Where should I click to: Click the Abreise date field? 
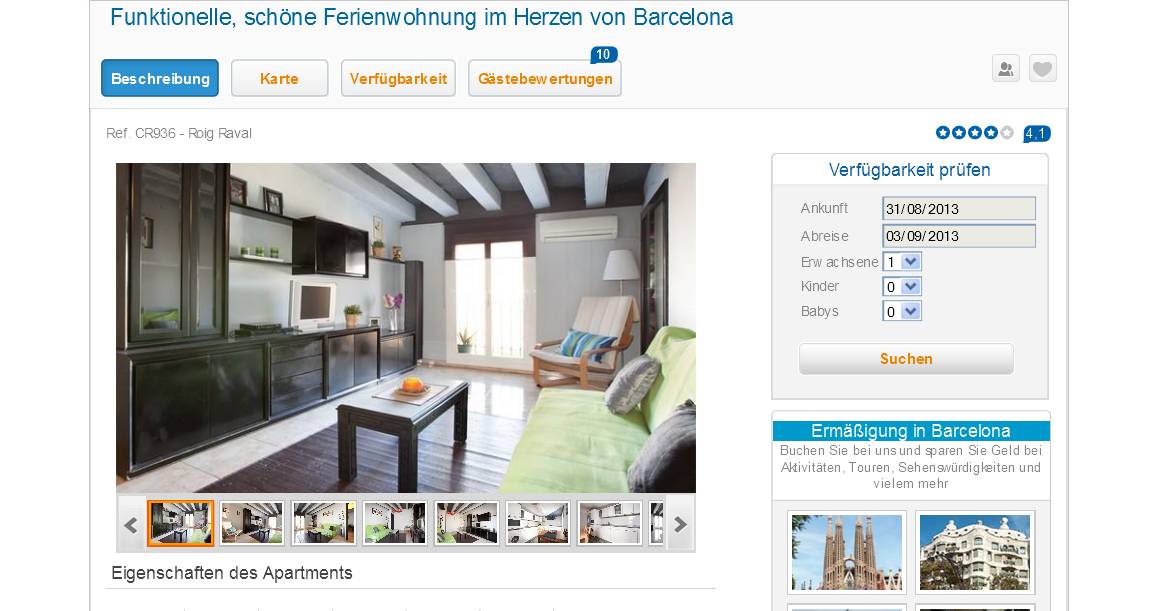959,236
